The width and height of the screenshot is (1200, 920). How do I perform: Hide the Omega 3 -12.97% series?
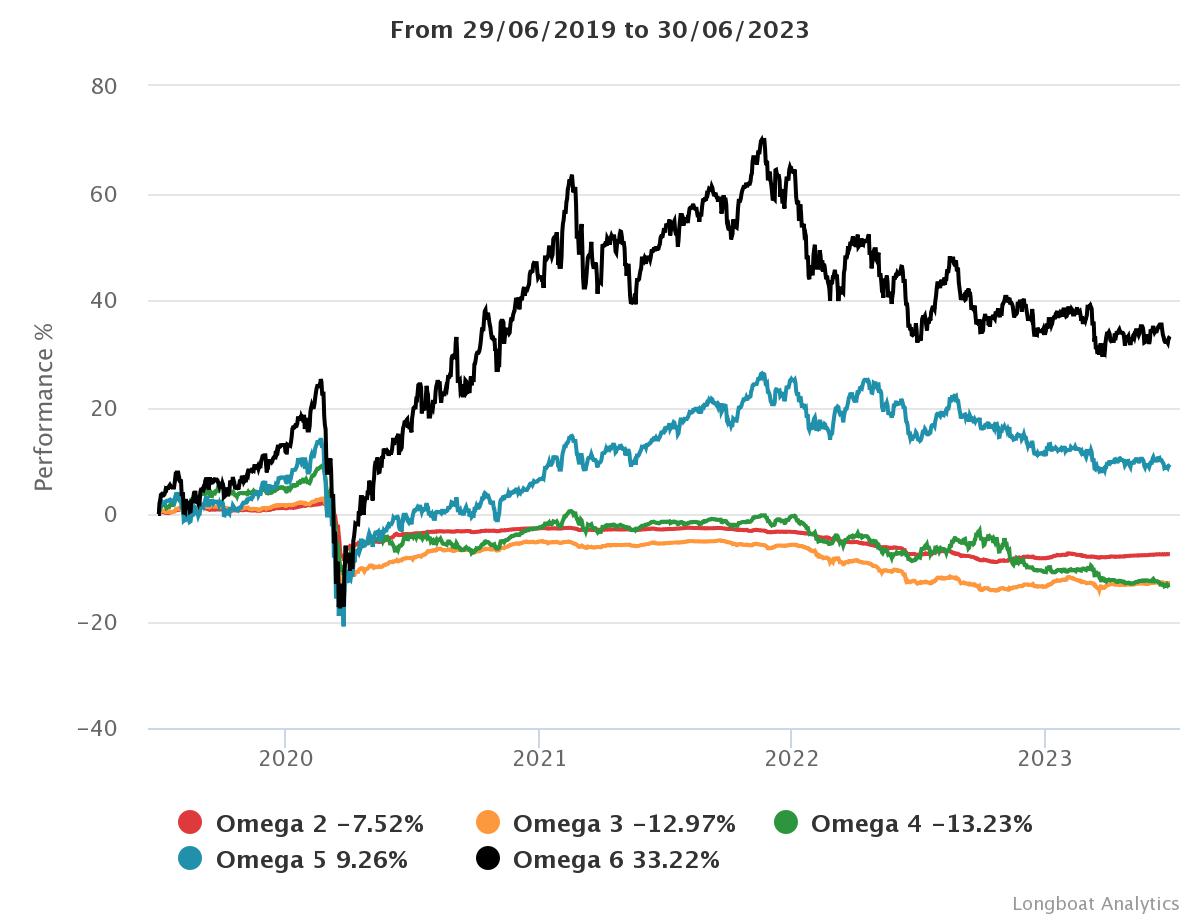[x=624, y=824]
